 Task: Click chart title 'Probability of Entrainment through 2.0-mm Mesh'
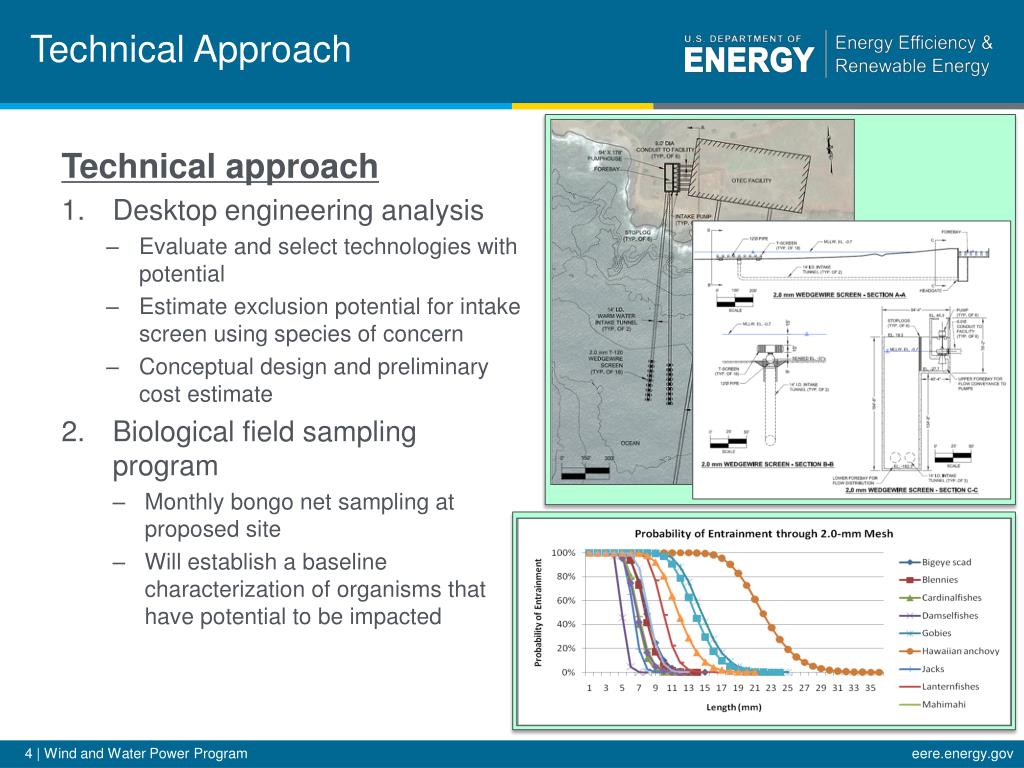(x=763, y=534)
